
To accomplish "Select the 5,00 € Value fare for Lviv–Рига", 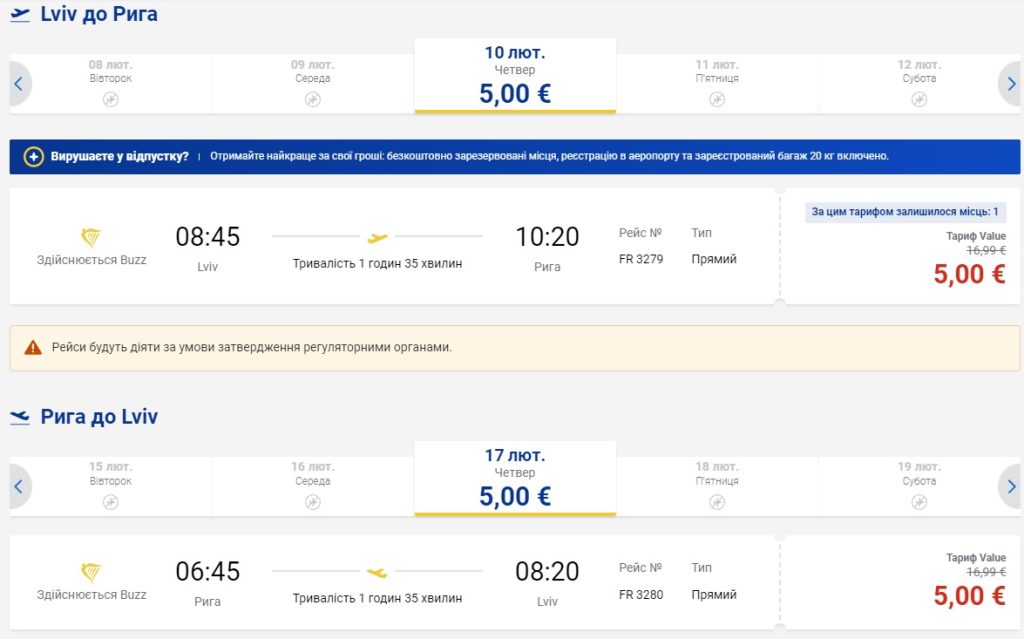I will click(x=968, y=274).
